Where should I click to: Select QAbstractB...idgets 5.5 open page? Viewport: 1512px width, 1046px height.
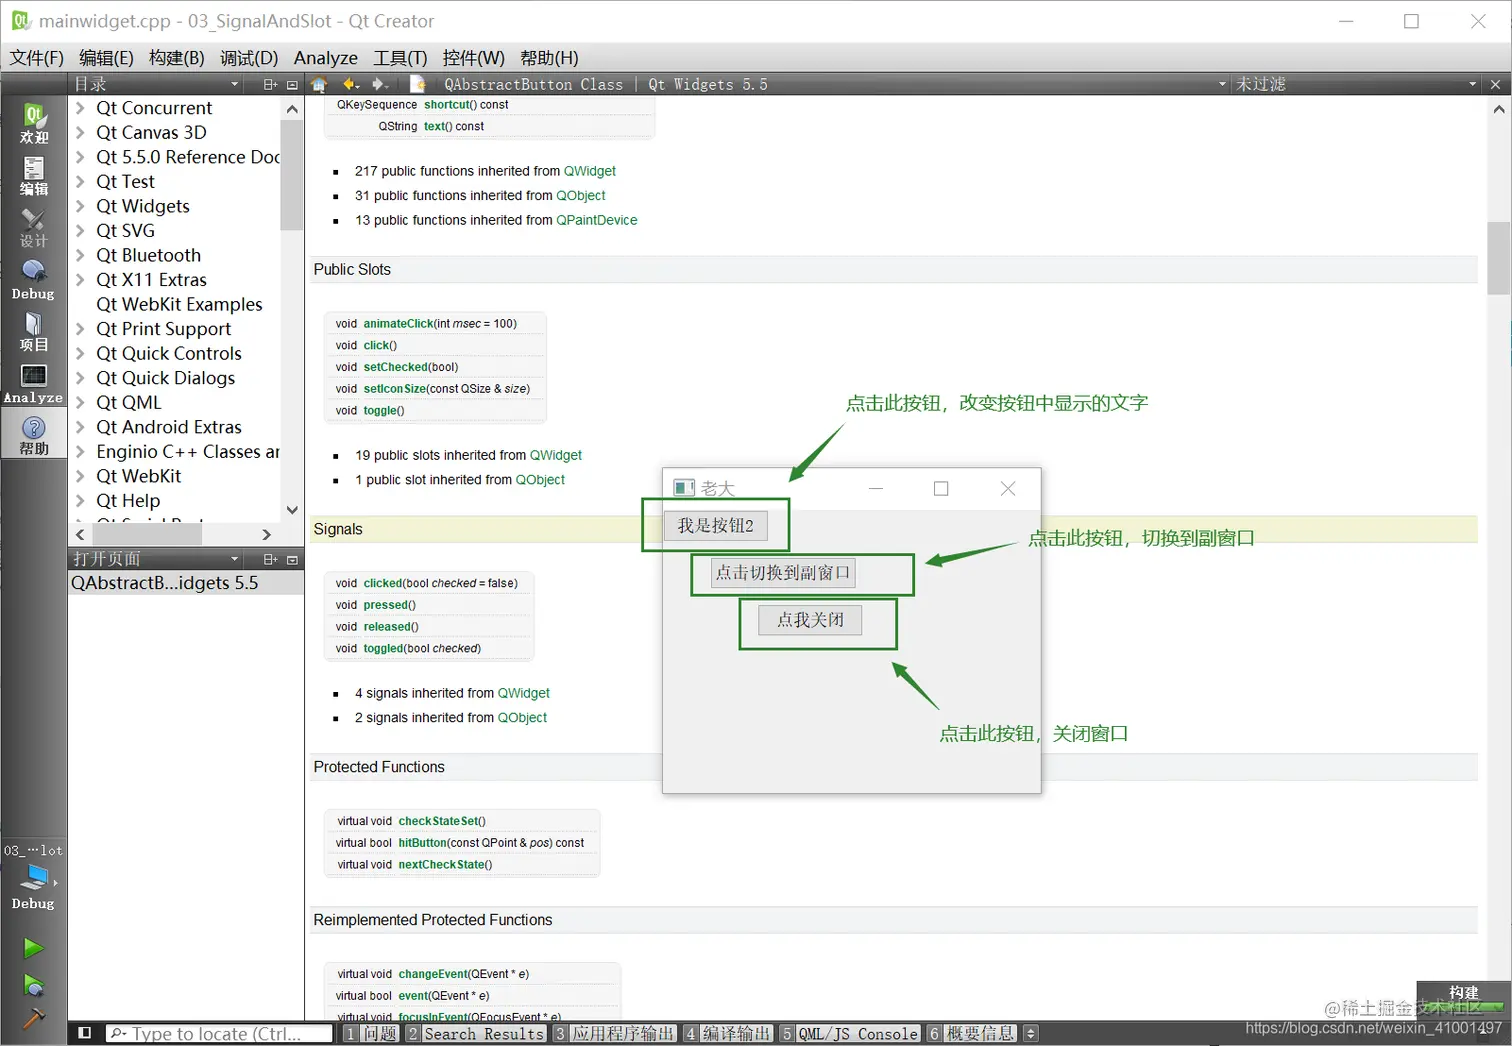(185, 583)
